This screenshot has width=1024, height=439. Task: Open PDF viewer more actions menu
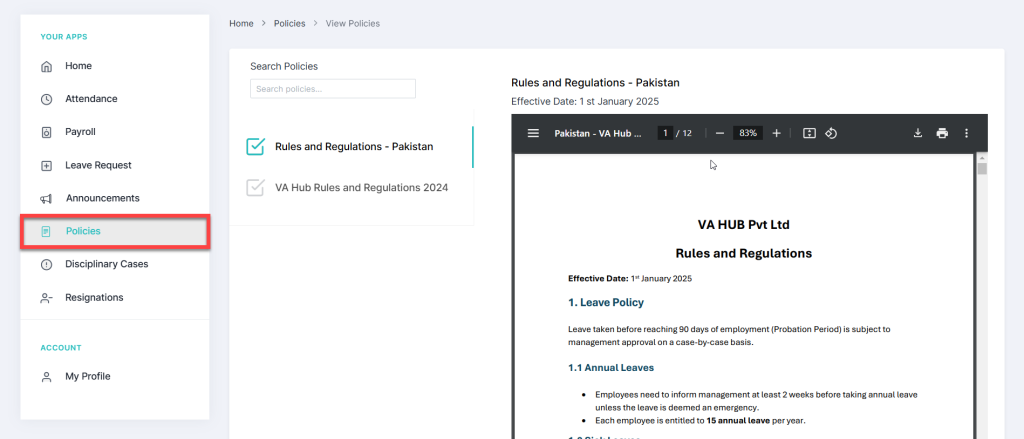967,133
